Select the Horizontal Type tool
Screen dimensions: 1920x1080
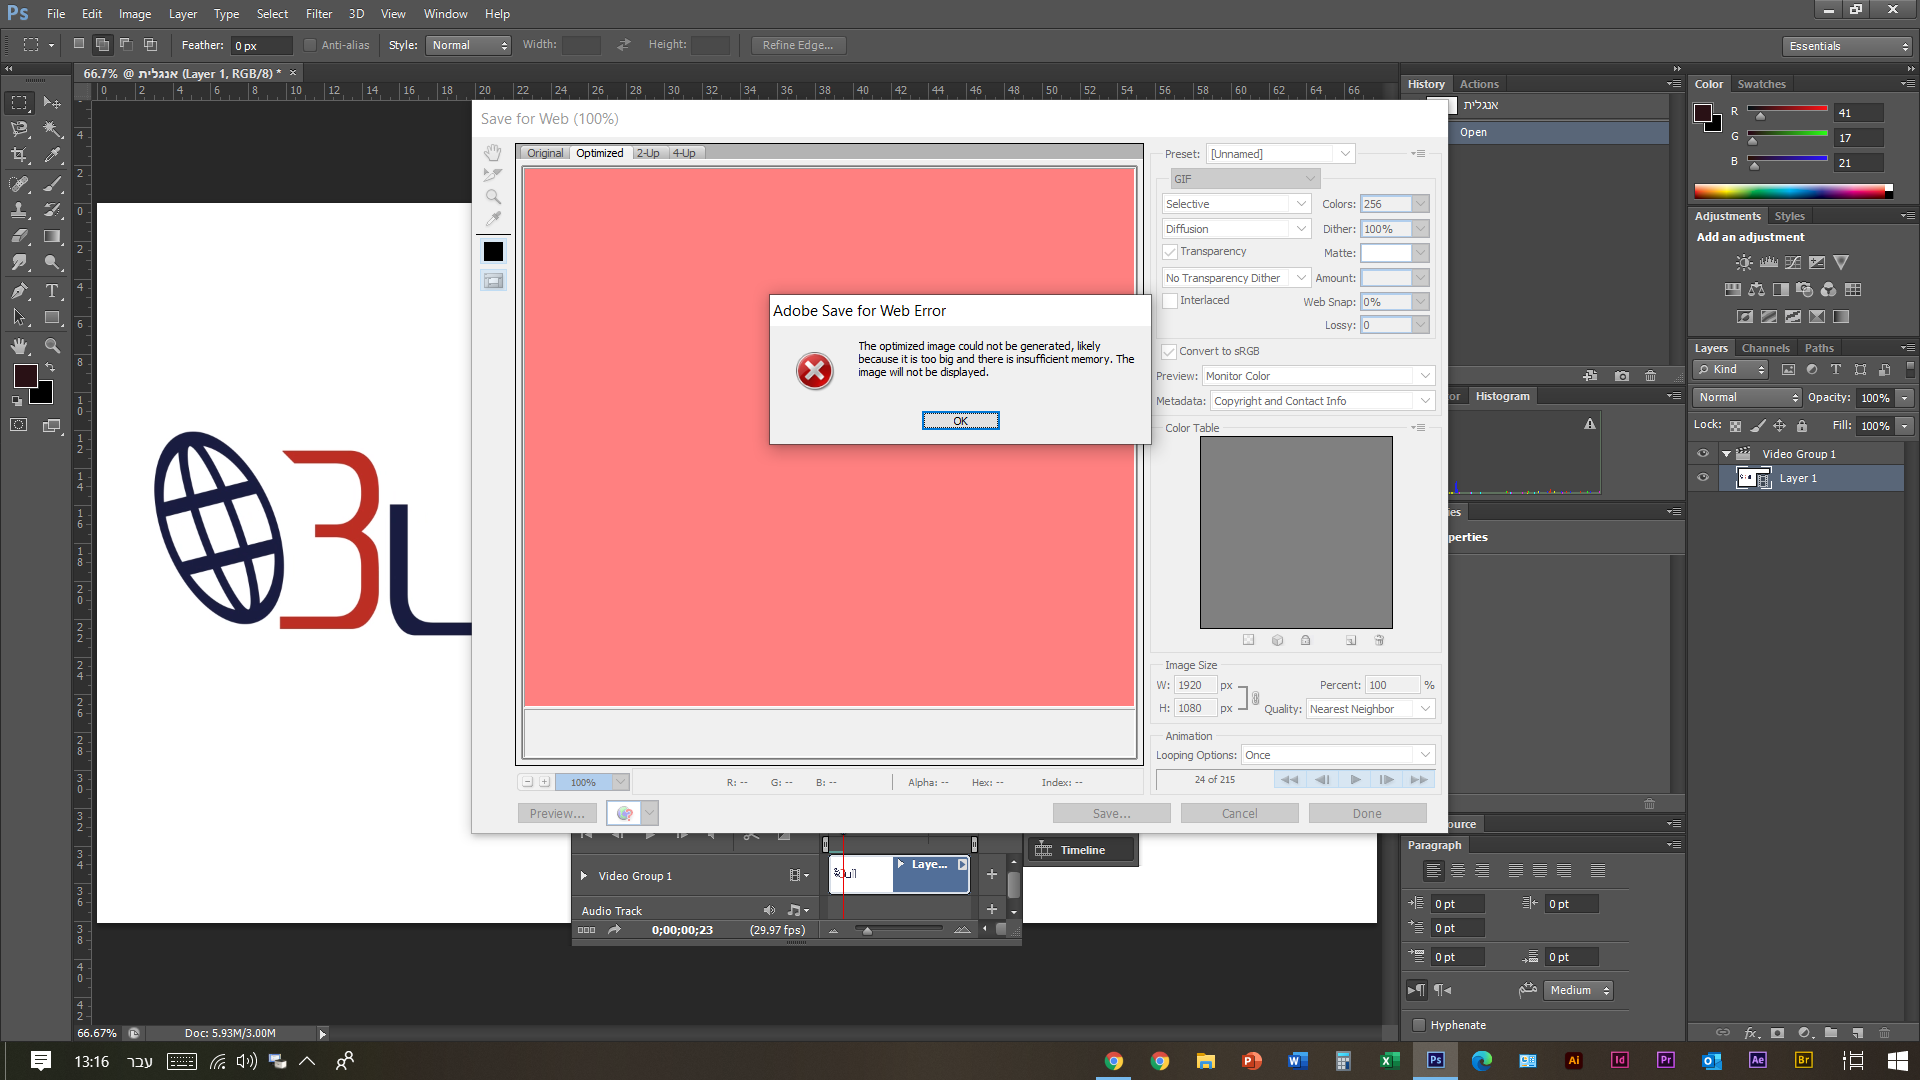pos(52,291)
